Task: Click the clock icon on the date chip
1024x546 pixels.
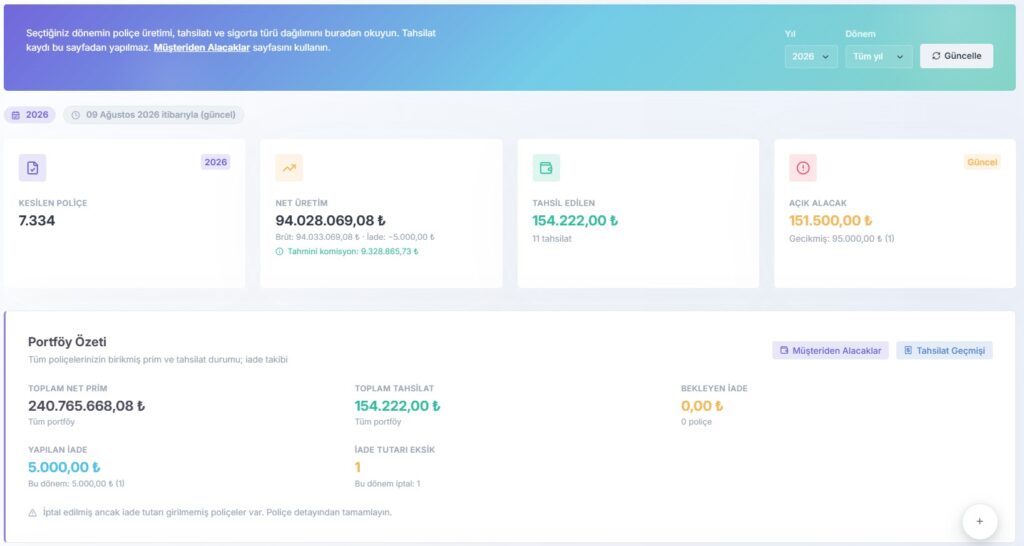Action: coord(76,115)
